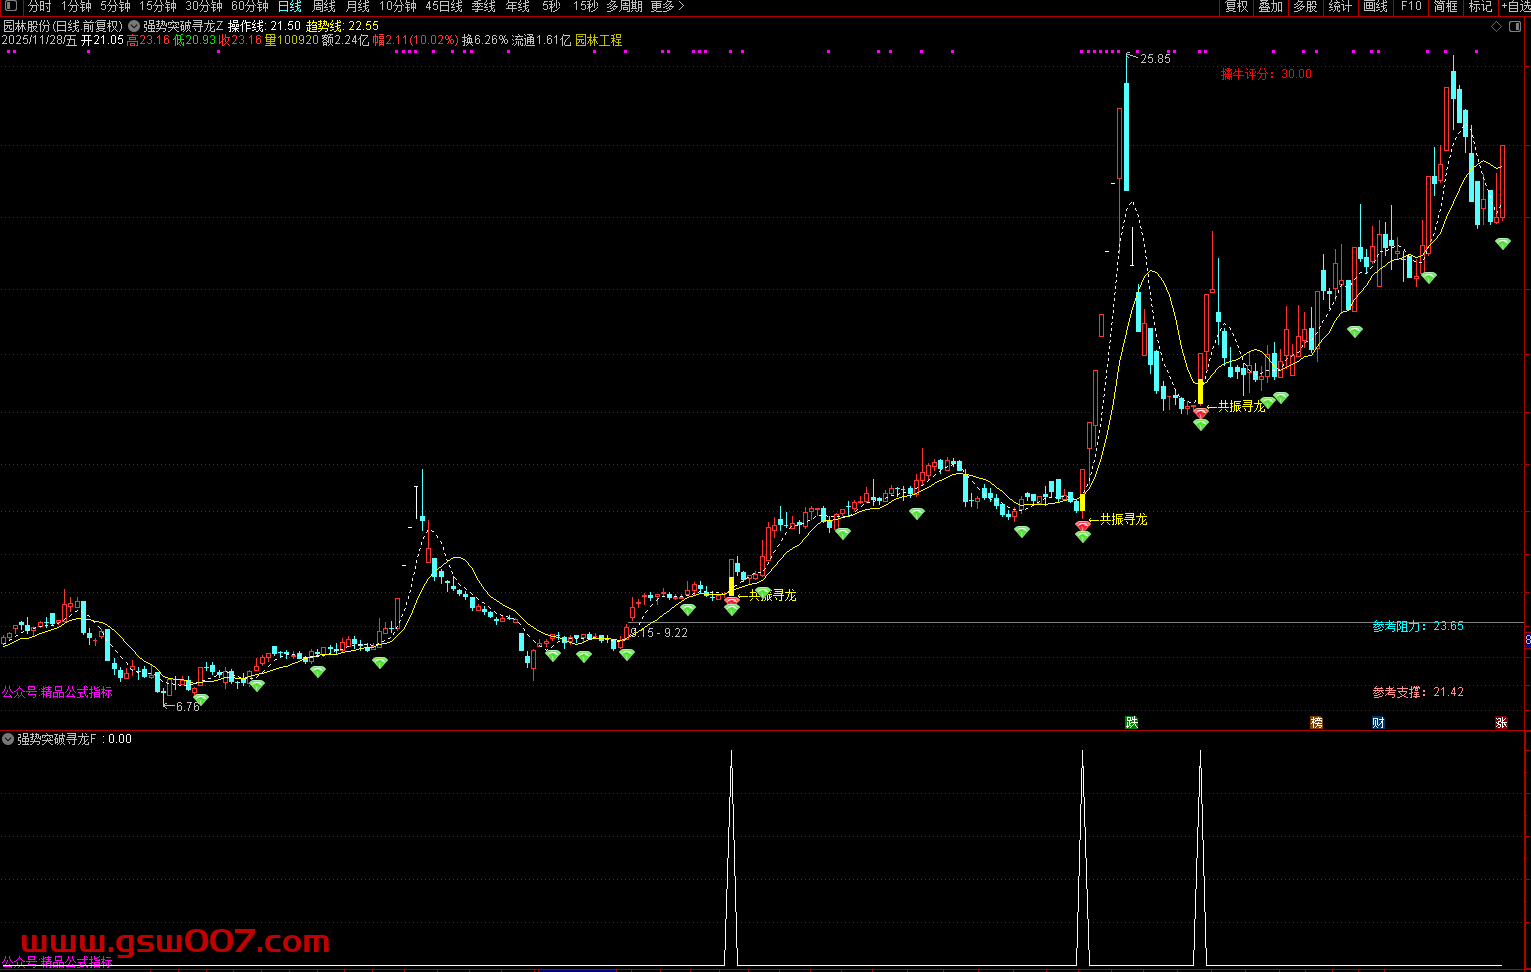Click the diamond icon at chart top-right
This screenshot has width=1531, height=972.
tap(1497, 25)
